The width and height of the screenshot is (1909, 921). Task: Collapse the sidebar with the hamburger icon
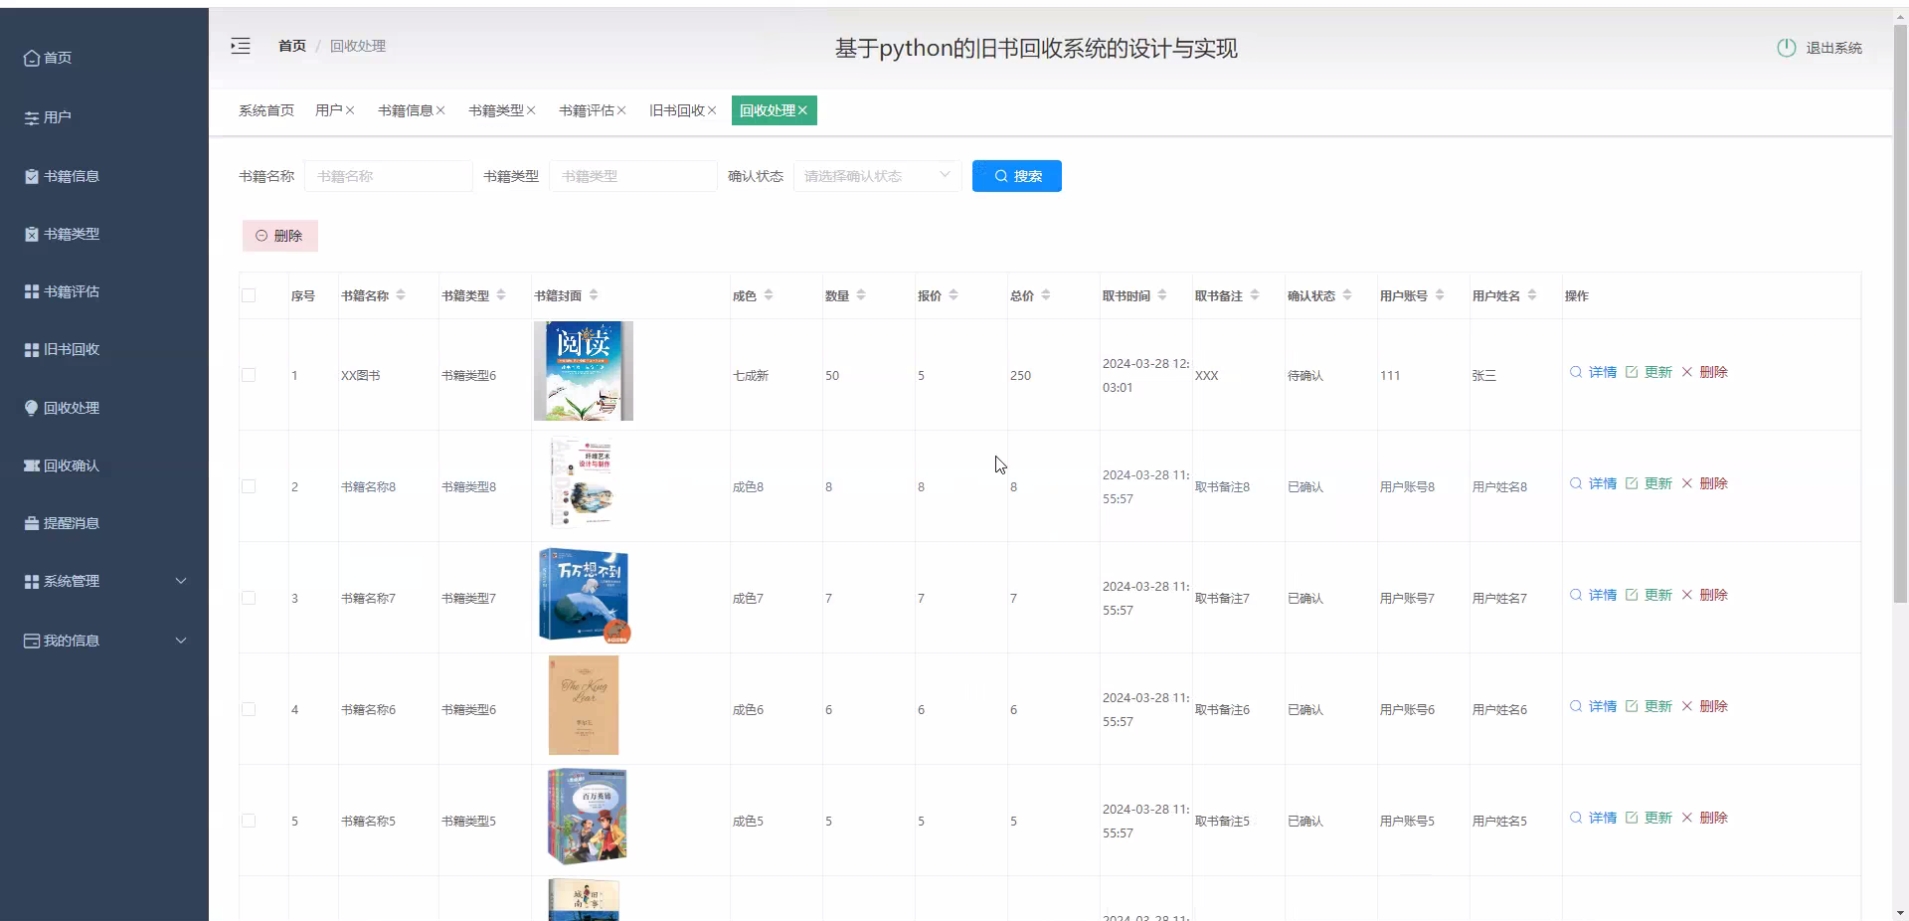click(x=240, y=46)
